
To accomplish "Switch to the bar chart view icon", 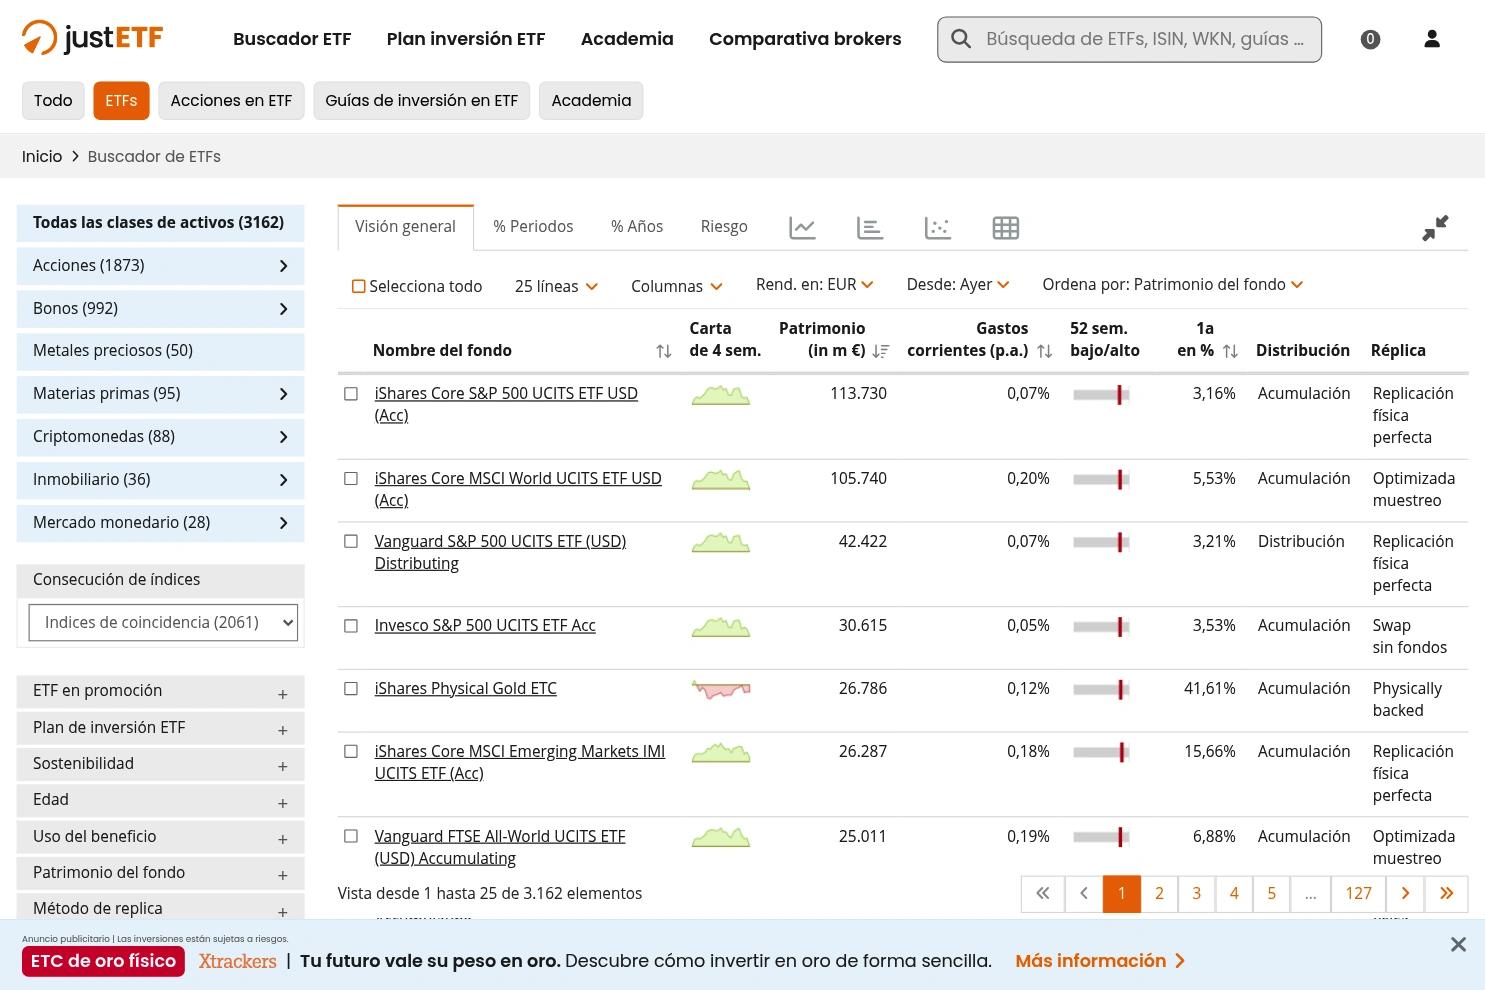I will [870, 228].
